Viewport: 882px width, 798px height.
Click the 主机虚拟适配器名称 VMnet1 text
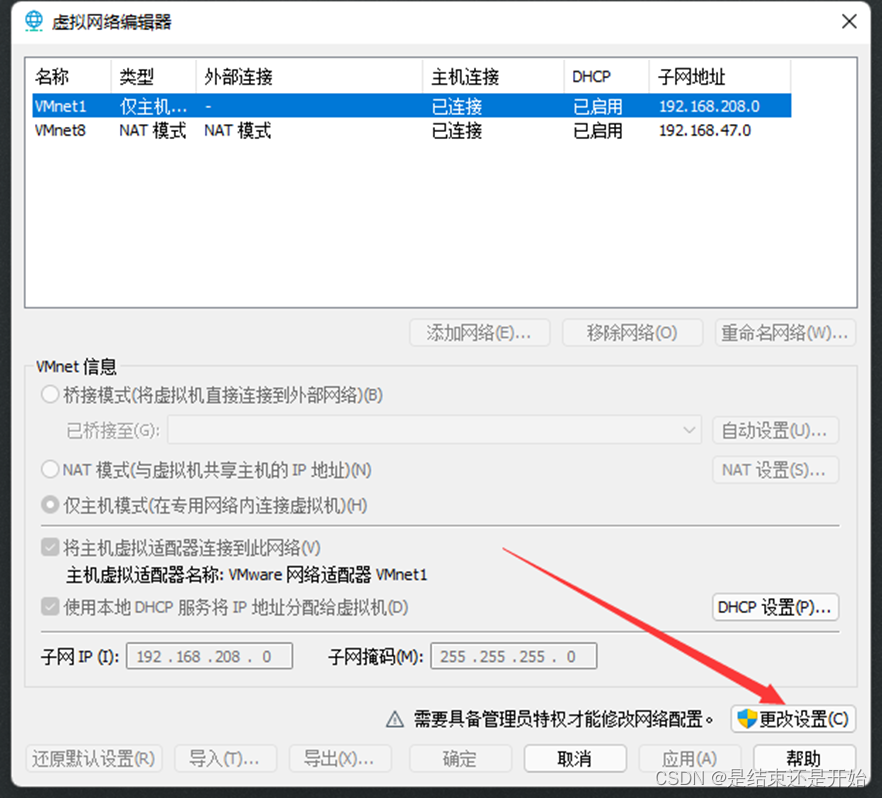point(246,575)
